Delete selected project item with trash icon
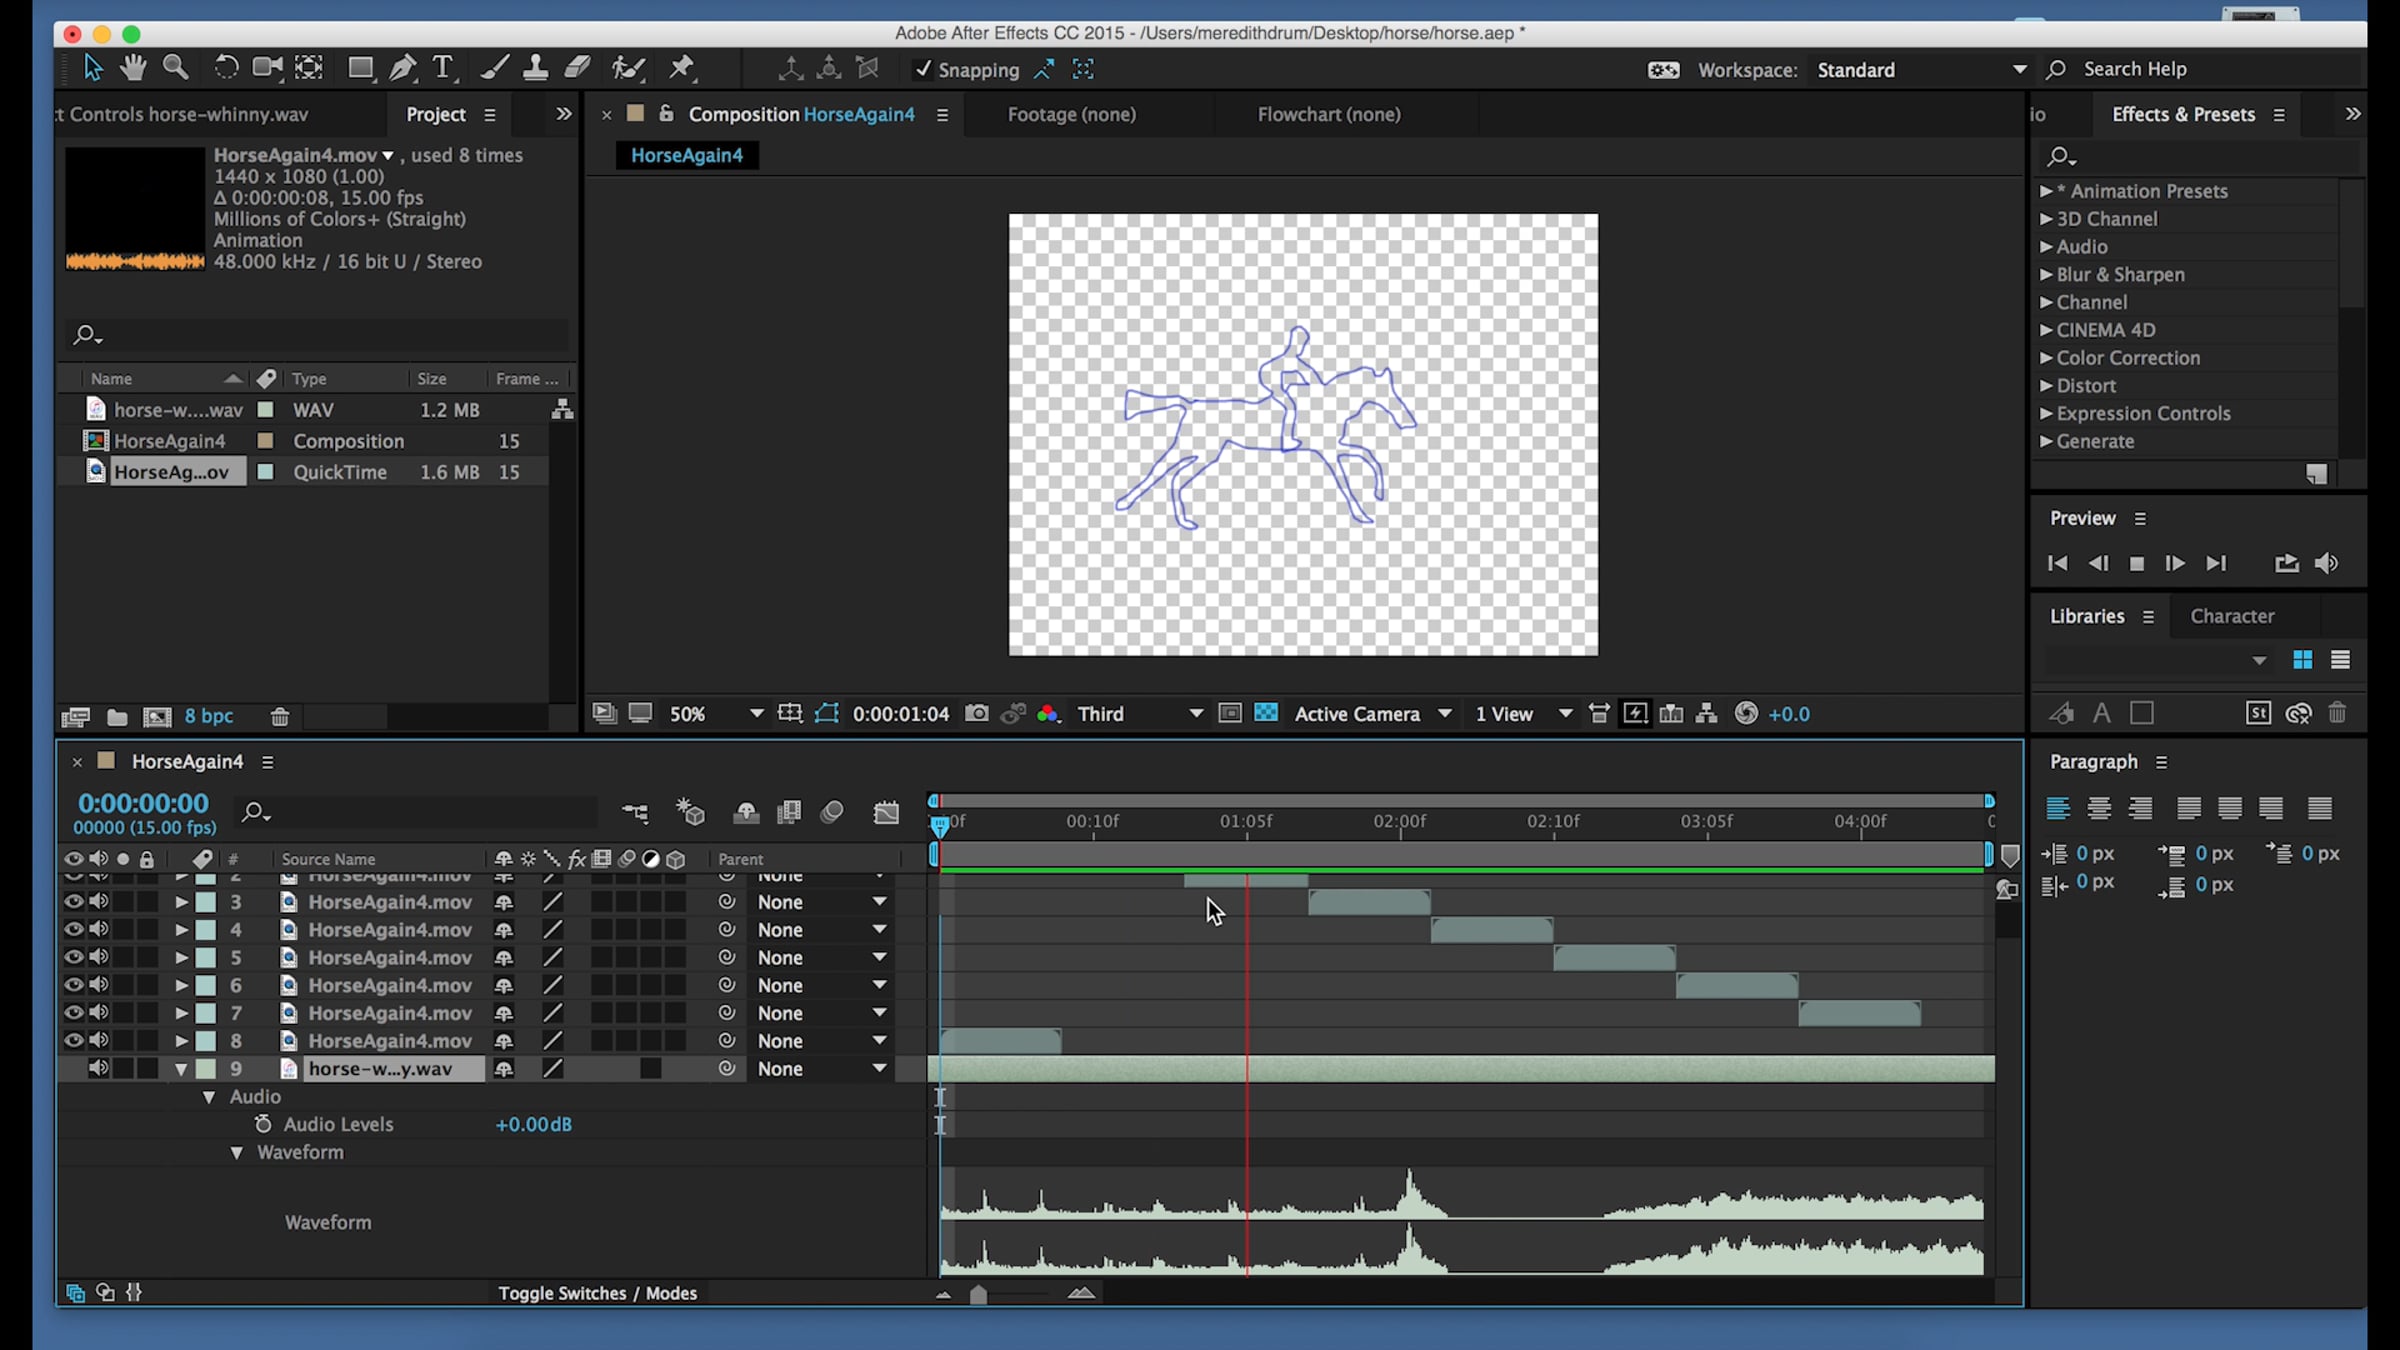Image resolution: width=2400 pixels, height=1350 pixels. tap(280, 716)
